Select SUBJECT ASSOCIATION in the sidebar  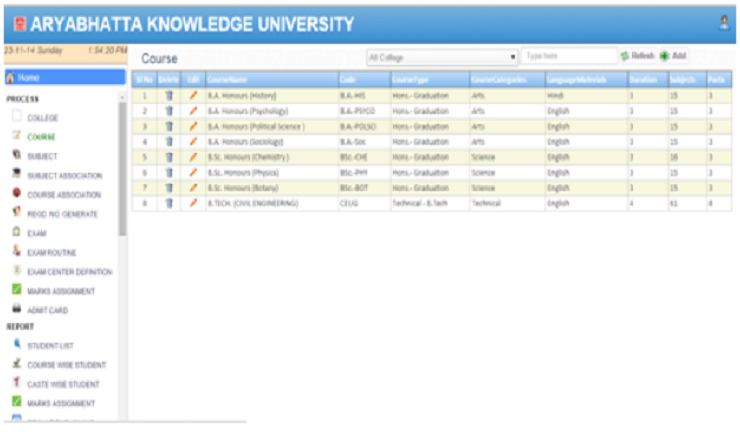pos(64,175)
